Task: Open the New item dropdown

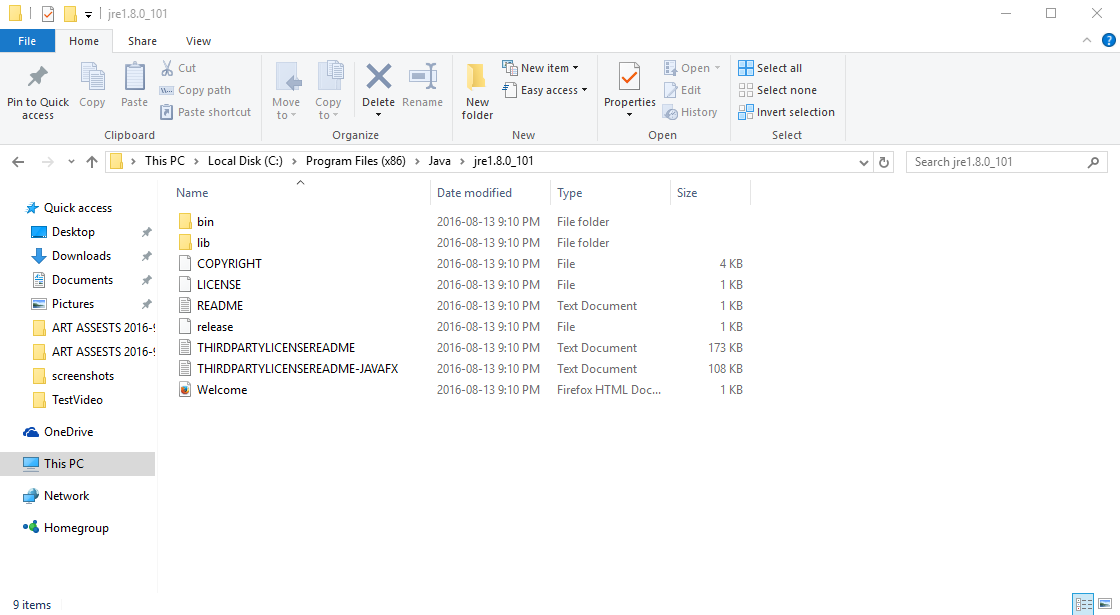Action: click(541, 68)
